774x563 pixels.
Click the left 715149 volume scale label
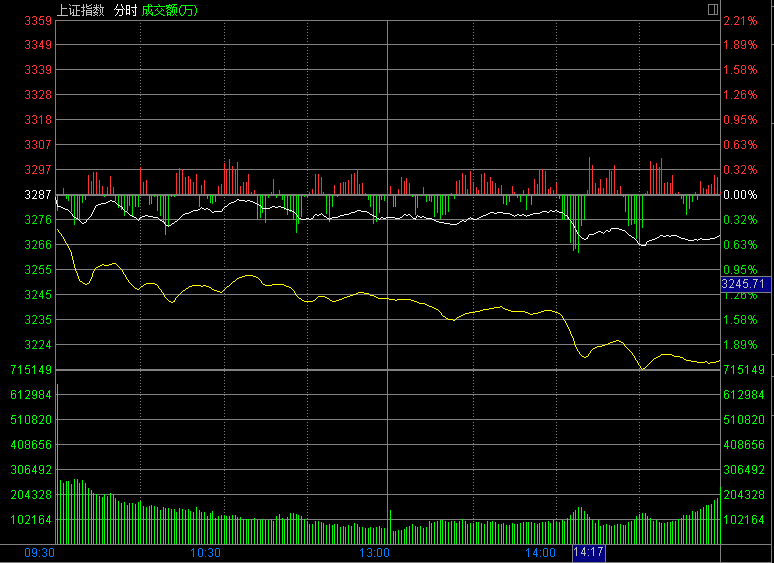[x=31, y=370]
